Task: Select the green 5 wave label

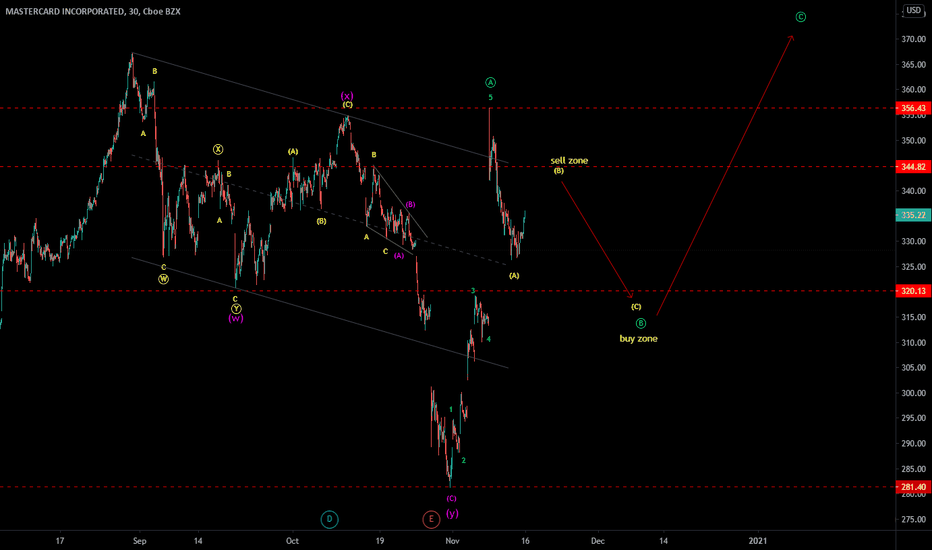Action: pos(490,98)
